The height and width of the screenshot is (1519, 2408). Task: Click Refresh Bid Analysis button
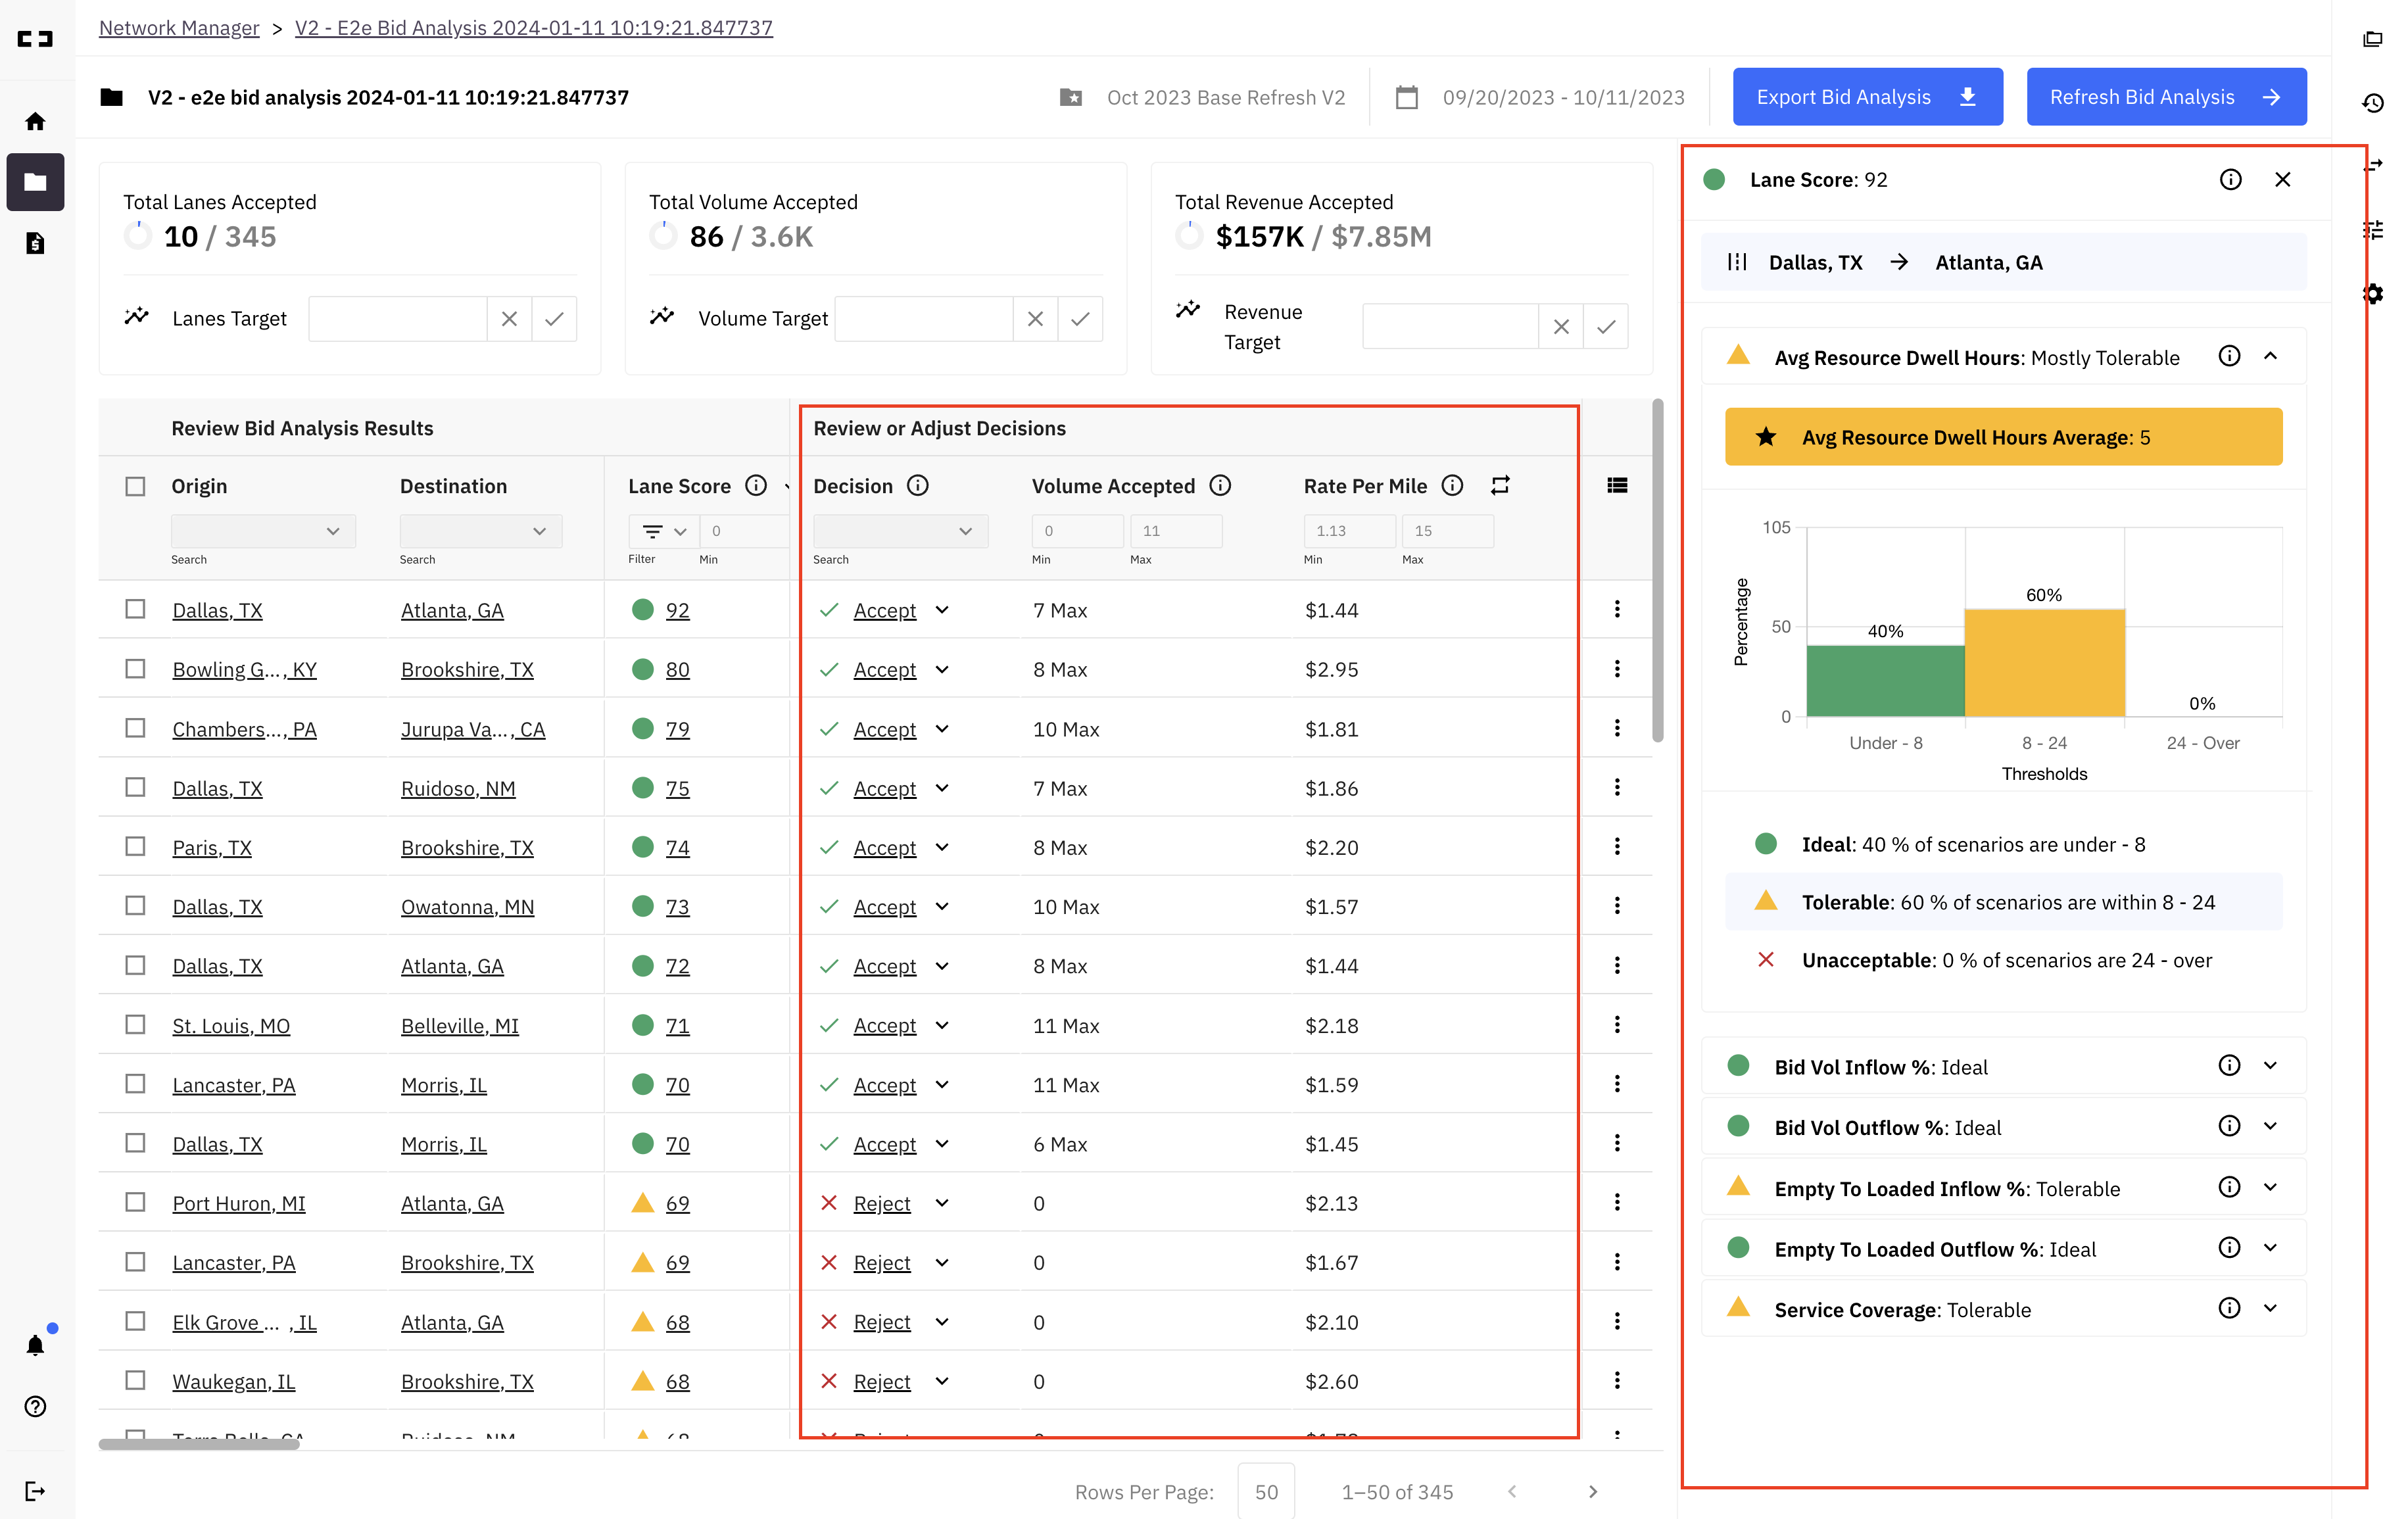[x=2166, y=97]
